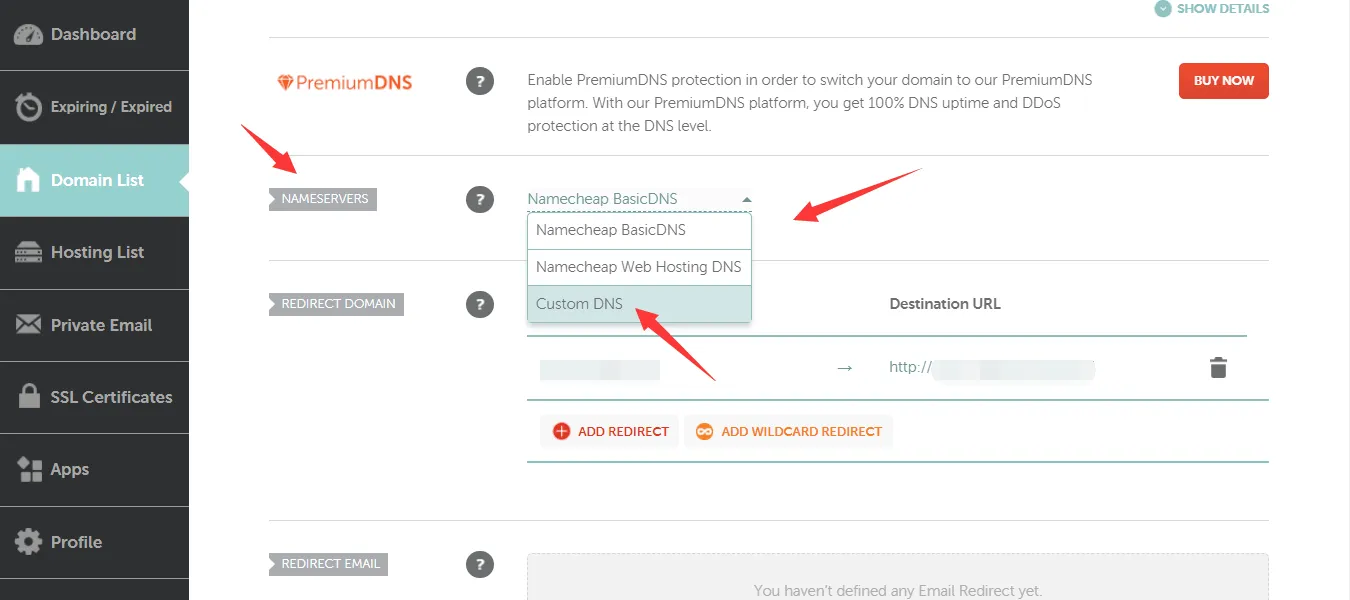Click the SSL Certificates lock icon
The height and width of the screenshot is (600, 1350).
click(29, 397)
